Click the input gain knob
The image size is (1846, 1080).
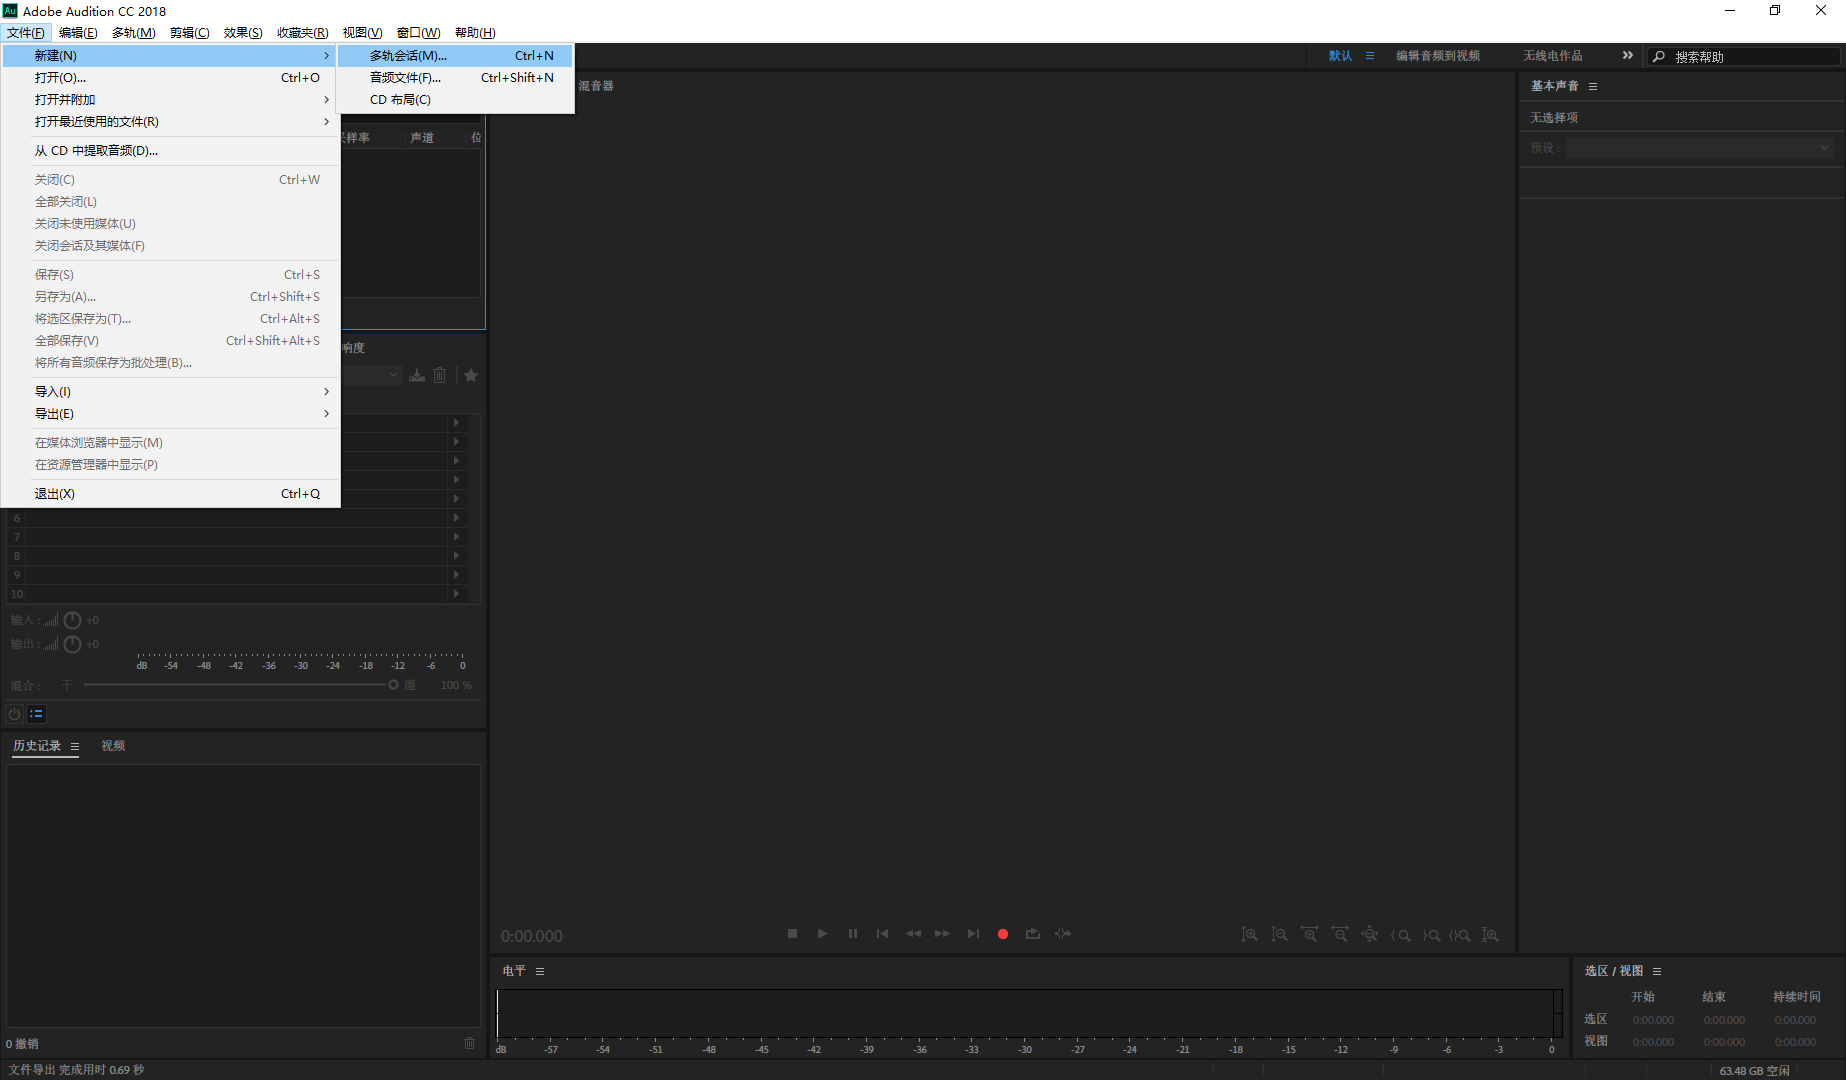tap(72, 620)
